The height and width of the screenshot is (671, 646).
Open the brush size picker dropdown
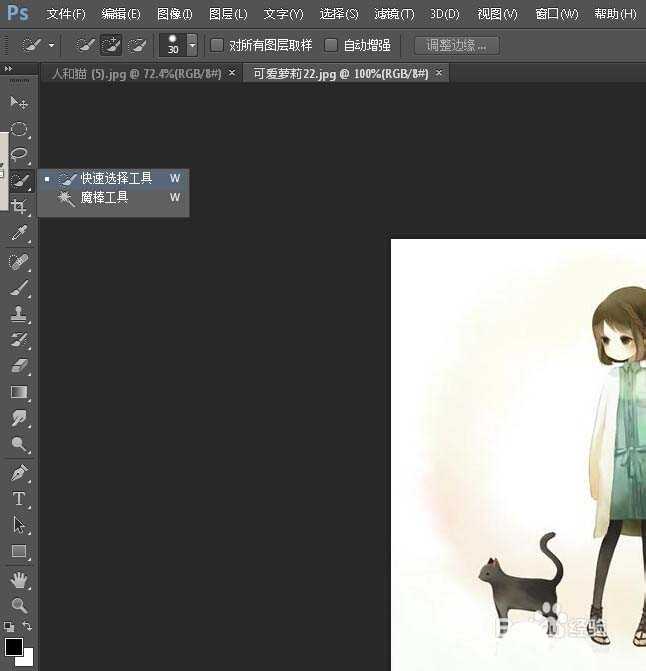tap(192, 46)
